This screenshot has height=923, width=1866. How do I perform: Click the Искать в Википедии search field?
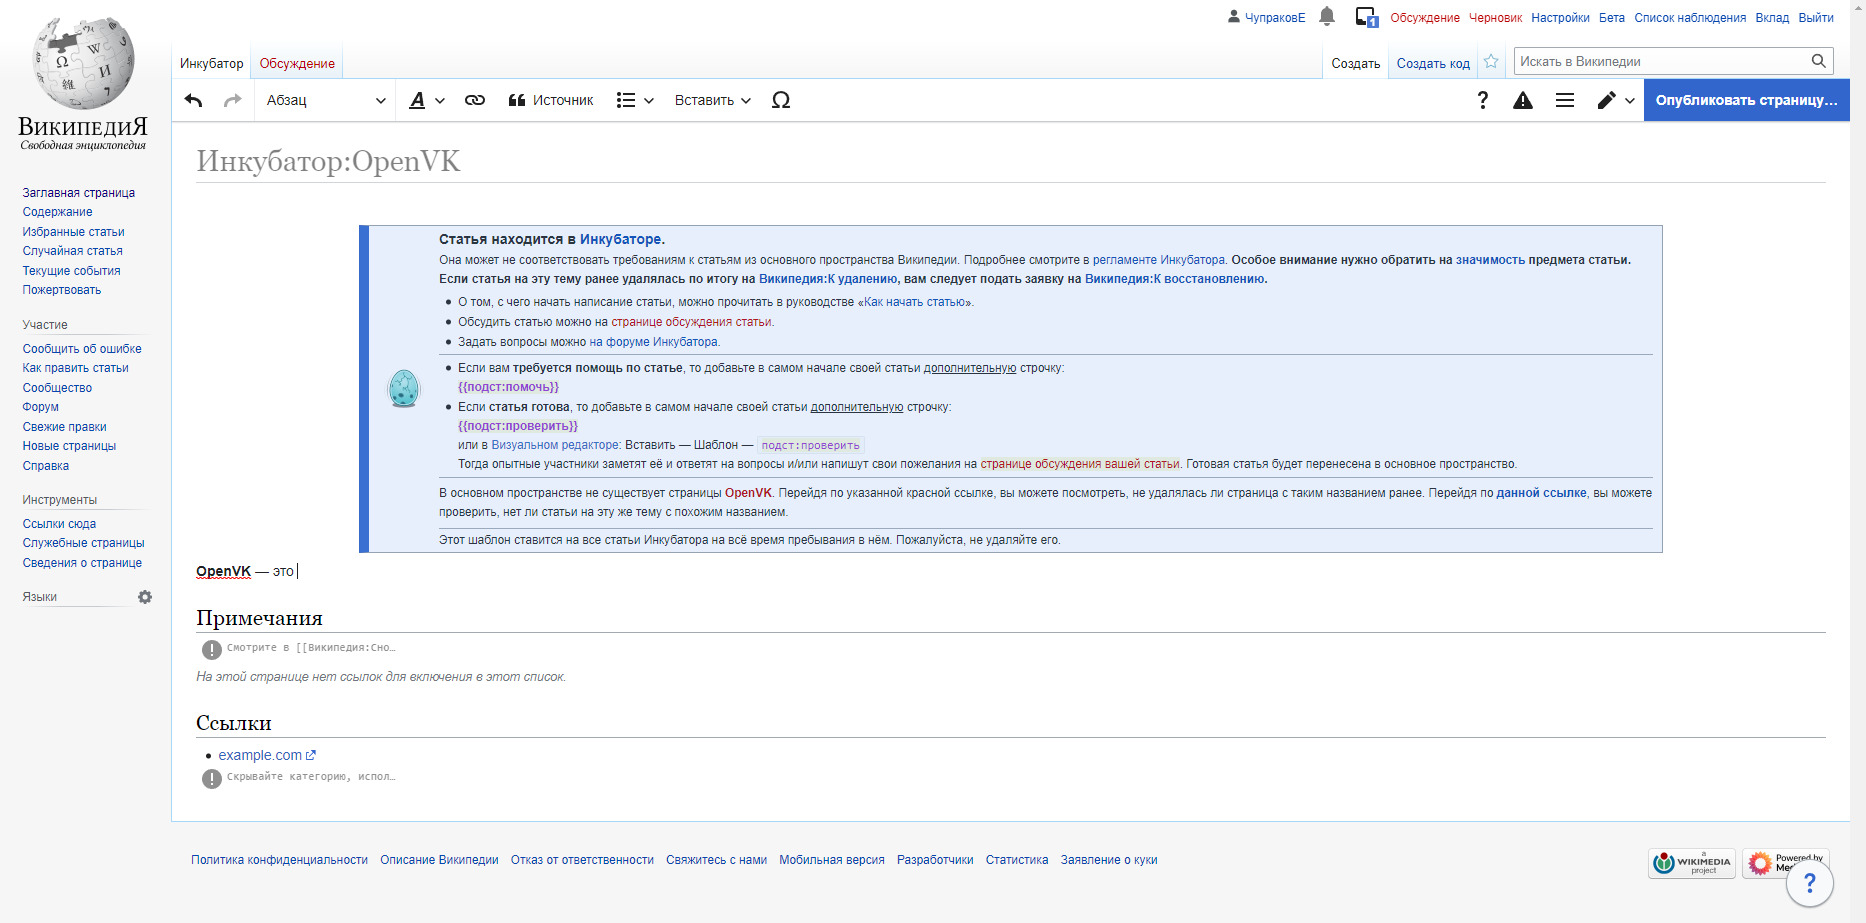tap(1662, 61)
